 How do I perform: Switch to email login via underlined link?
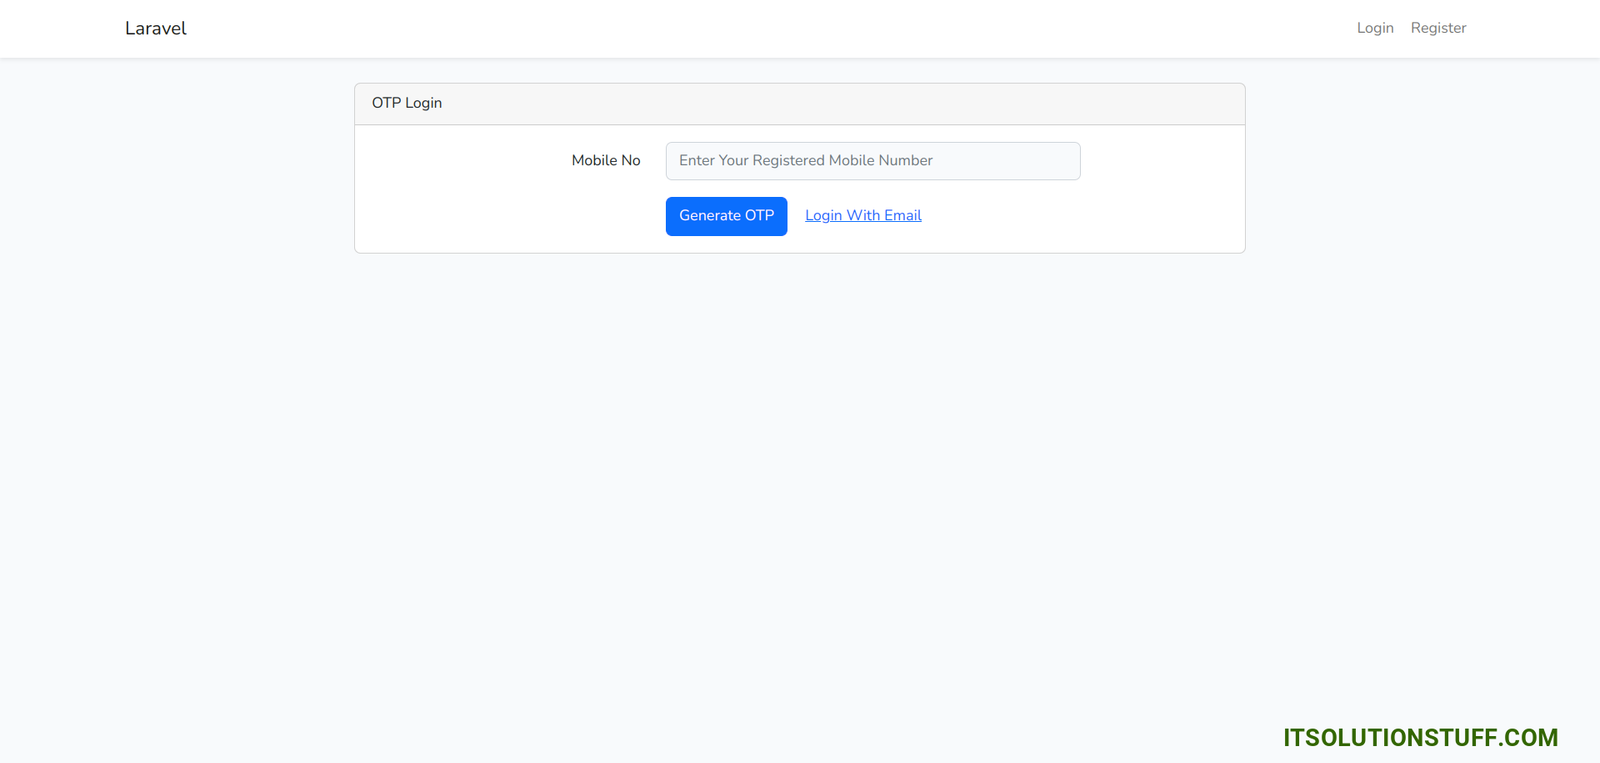(x=863, y=215)
